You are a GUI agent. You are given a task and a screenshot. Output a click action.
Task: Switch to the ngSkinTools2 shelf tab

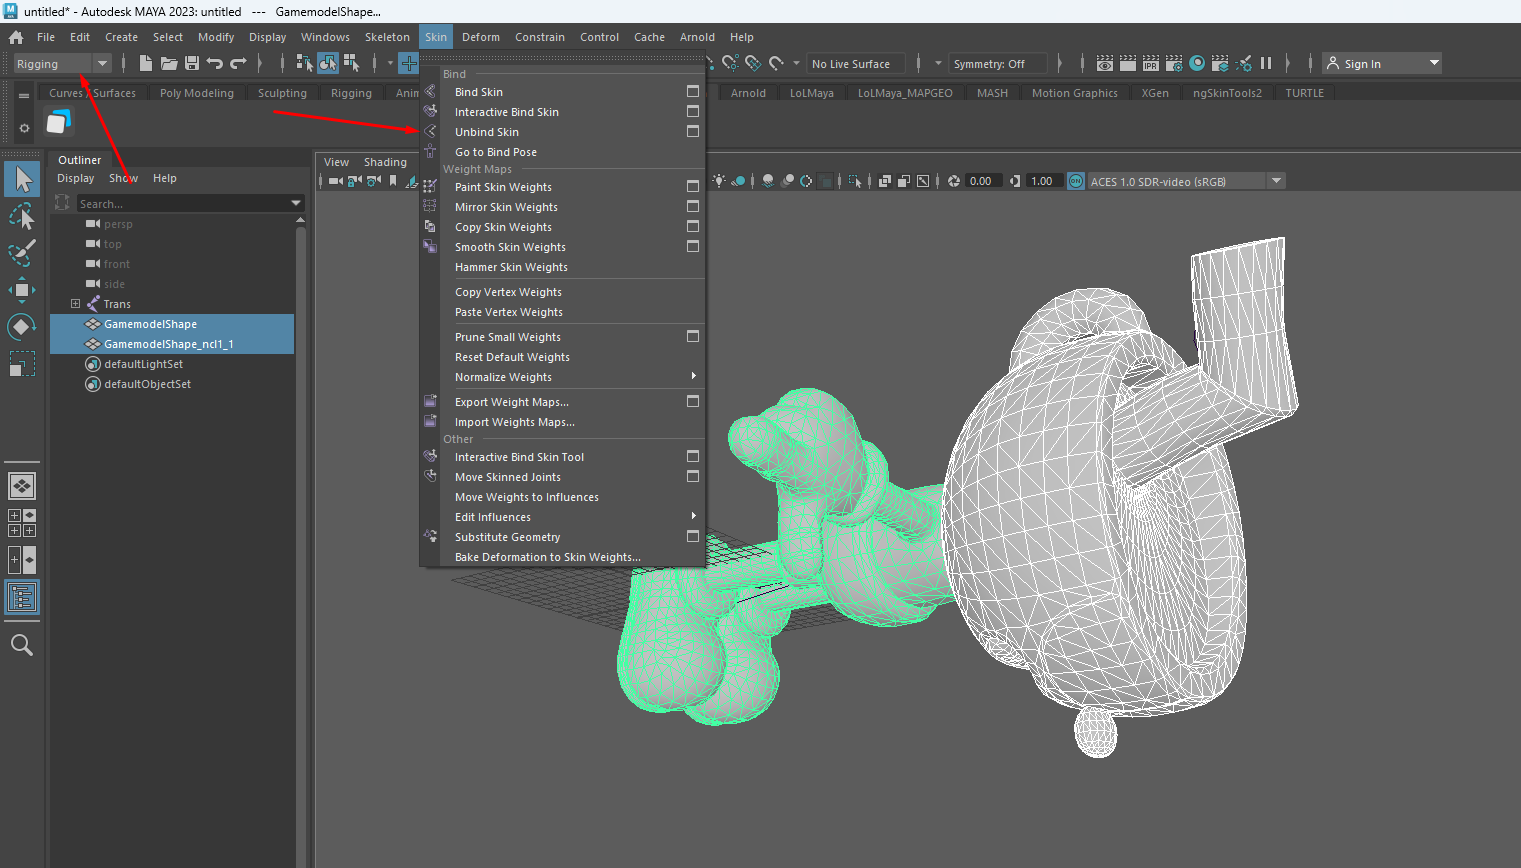1227,93
